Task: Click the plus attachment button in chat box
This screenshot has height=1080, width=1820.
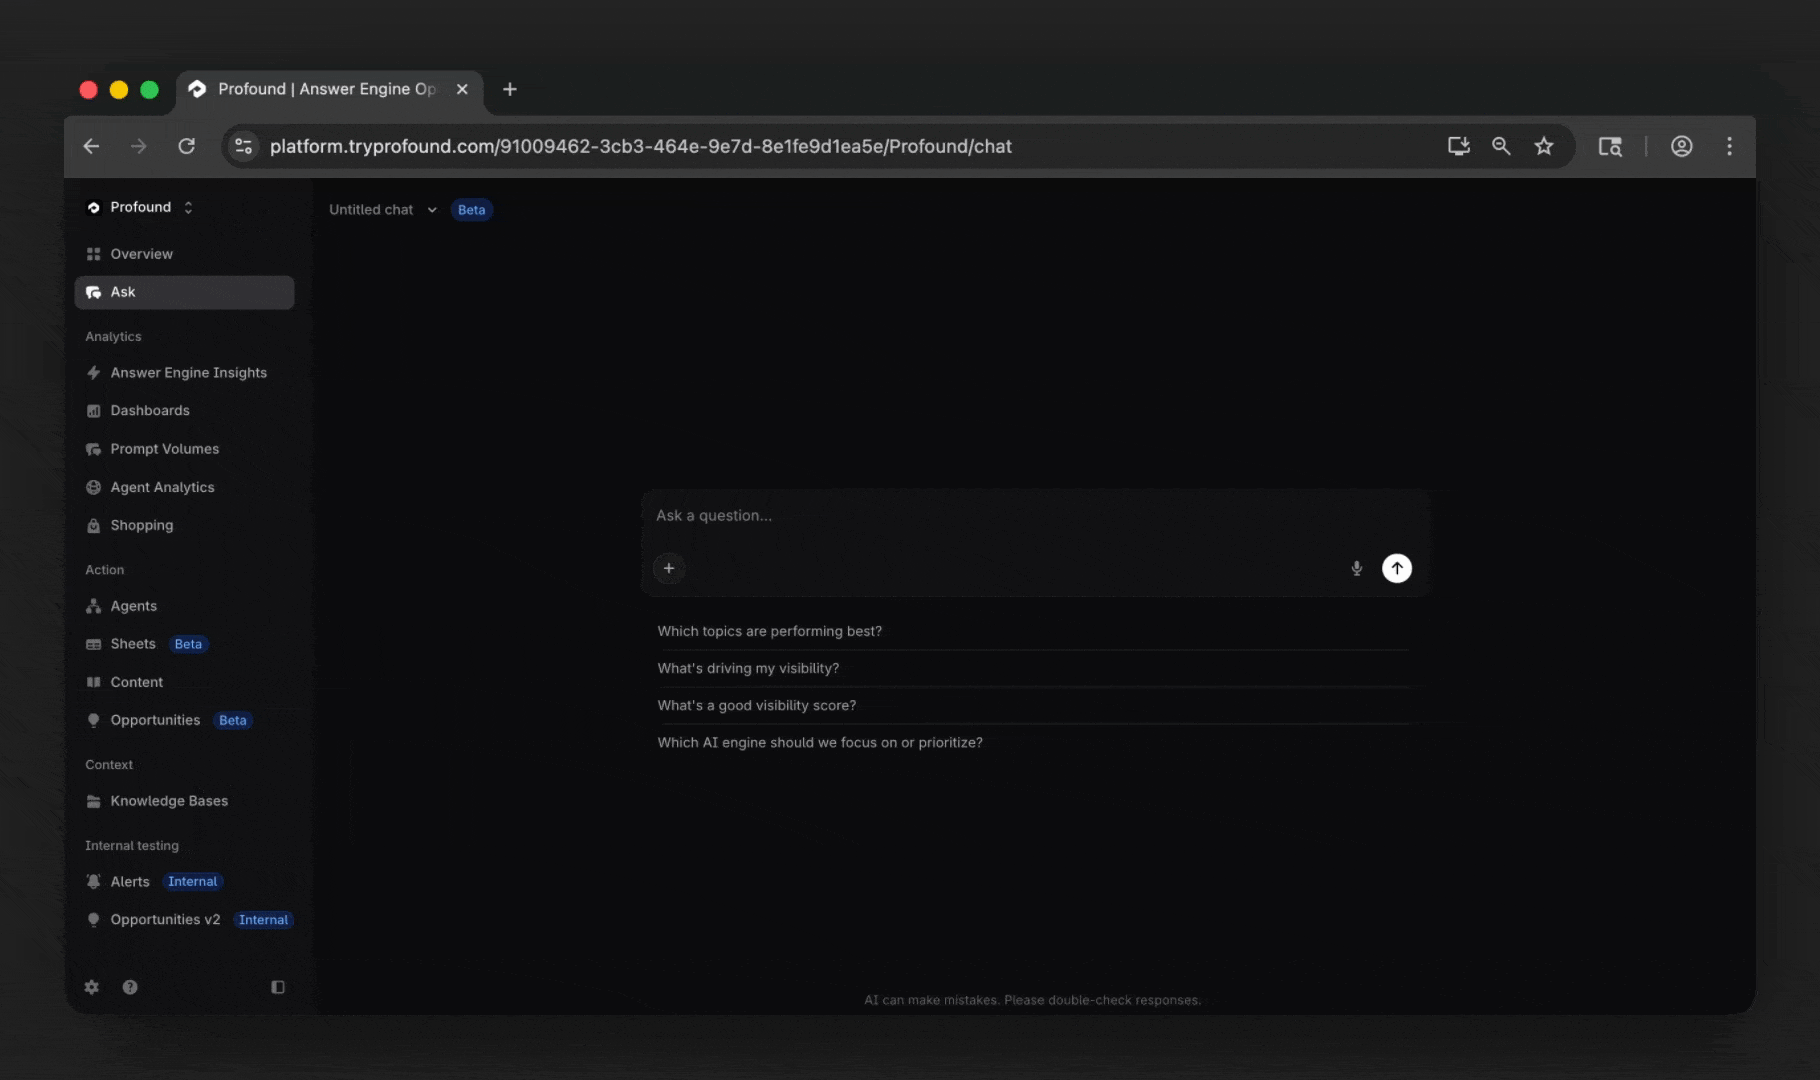Action: [x=669, y=568]
